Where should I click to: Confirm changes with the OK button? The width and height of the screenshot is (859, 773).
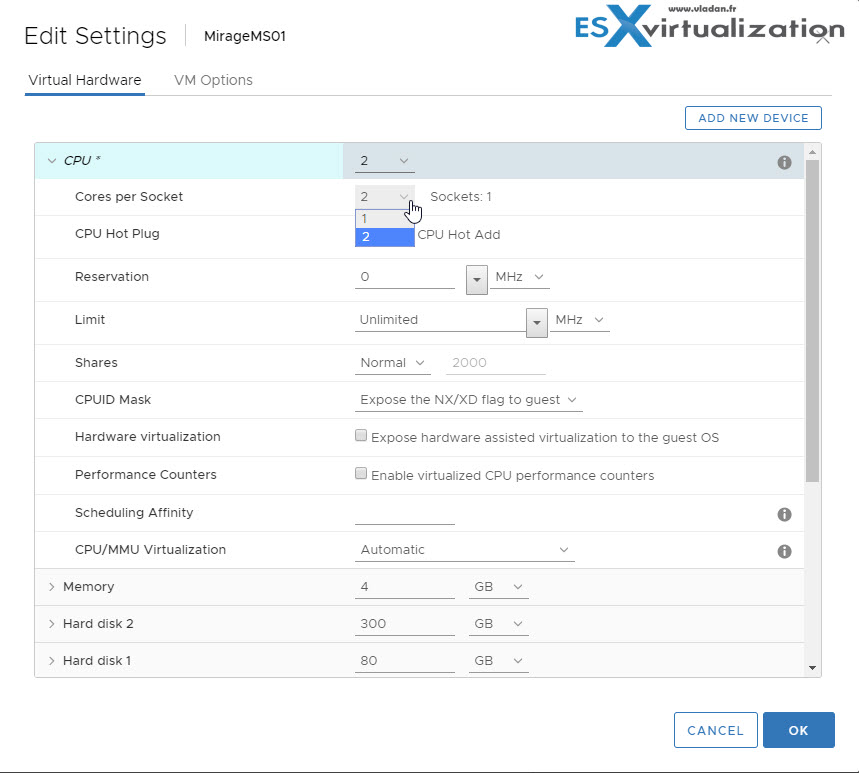coord(798,730)
